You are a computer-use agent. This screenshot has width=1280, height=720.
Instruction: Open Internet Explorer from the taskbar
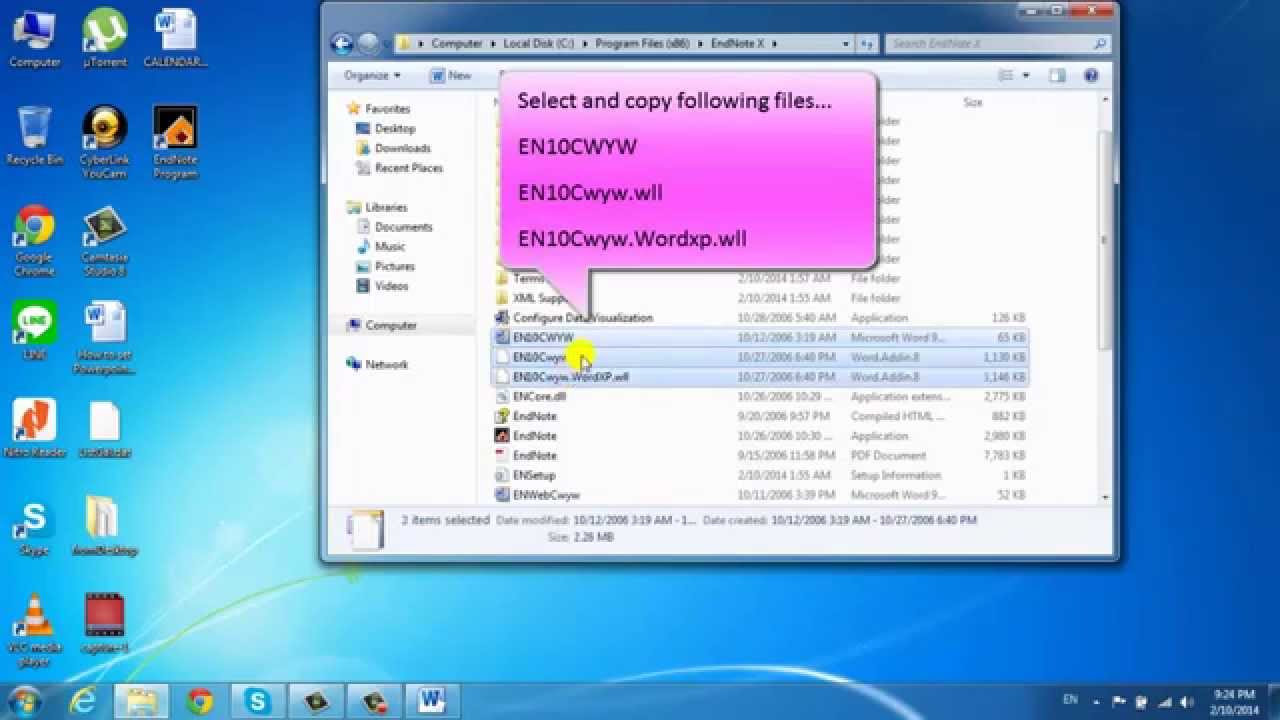click(x=82, y=700)
